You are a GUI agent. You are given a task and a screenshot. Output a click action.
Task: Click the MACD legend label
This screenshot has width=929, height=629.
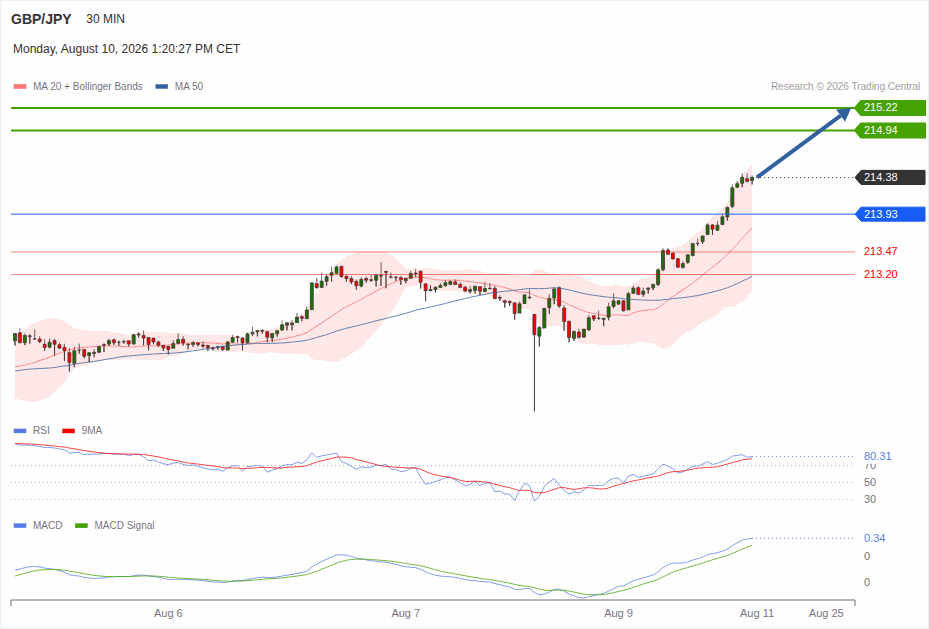click(47, 525)
